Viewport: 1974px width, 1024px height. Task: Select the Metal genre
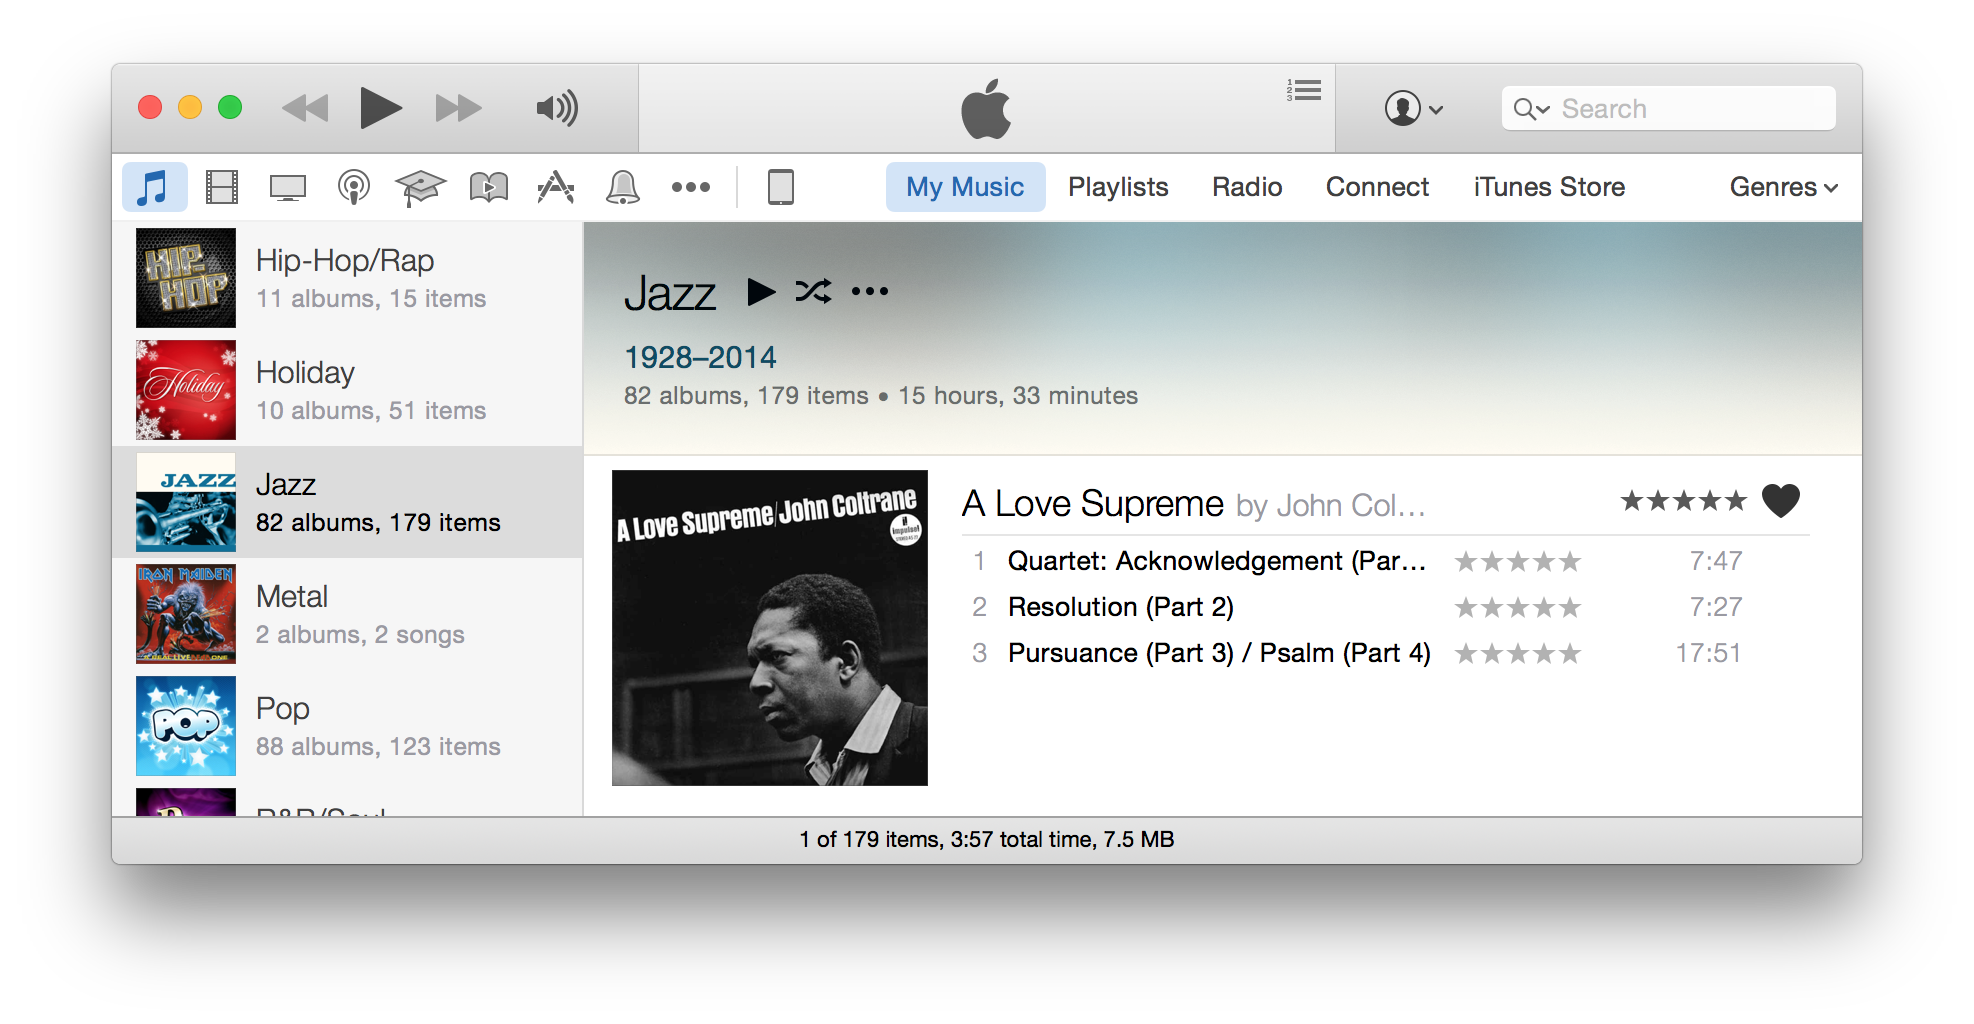[348, 614]
